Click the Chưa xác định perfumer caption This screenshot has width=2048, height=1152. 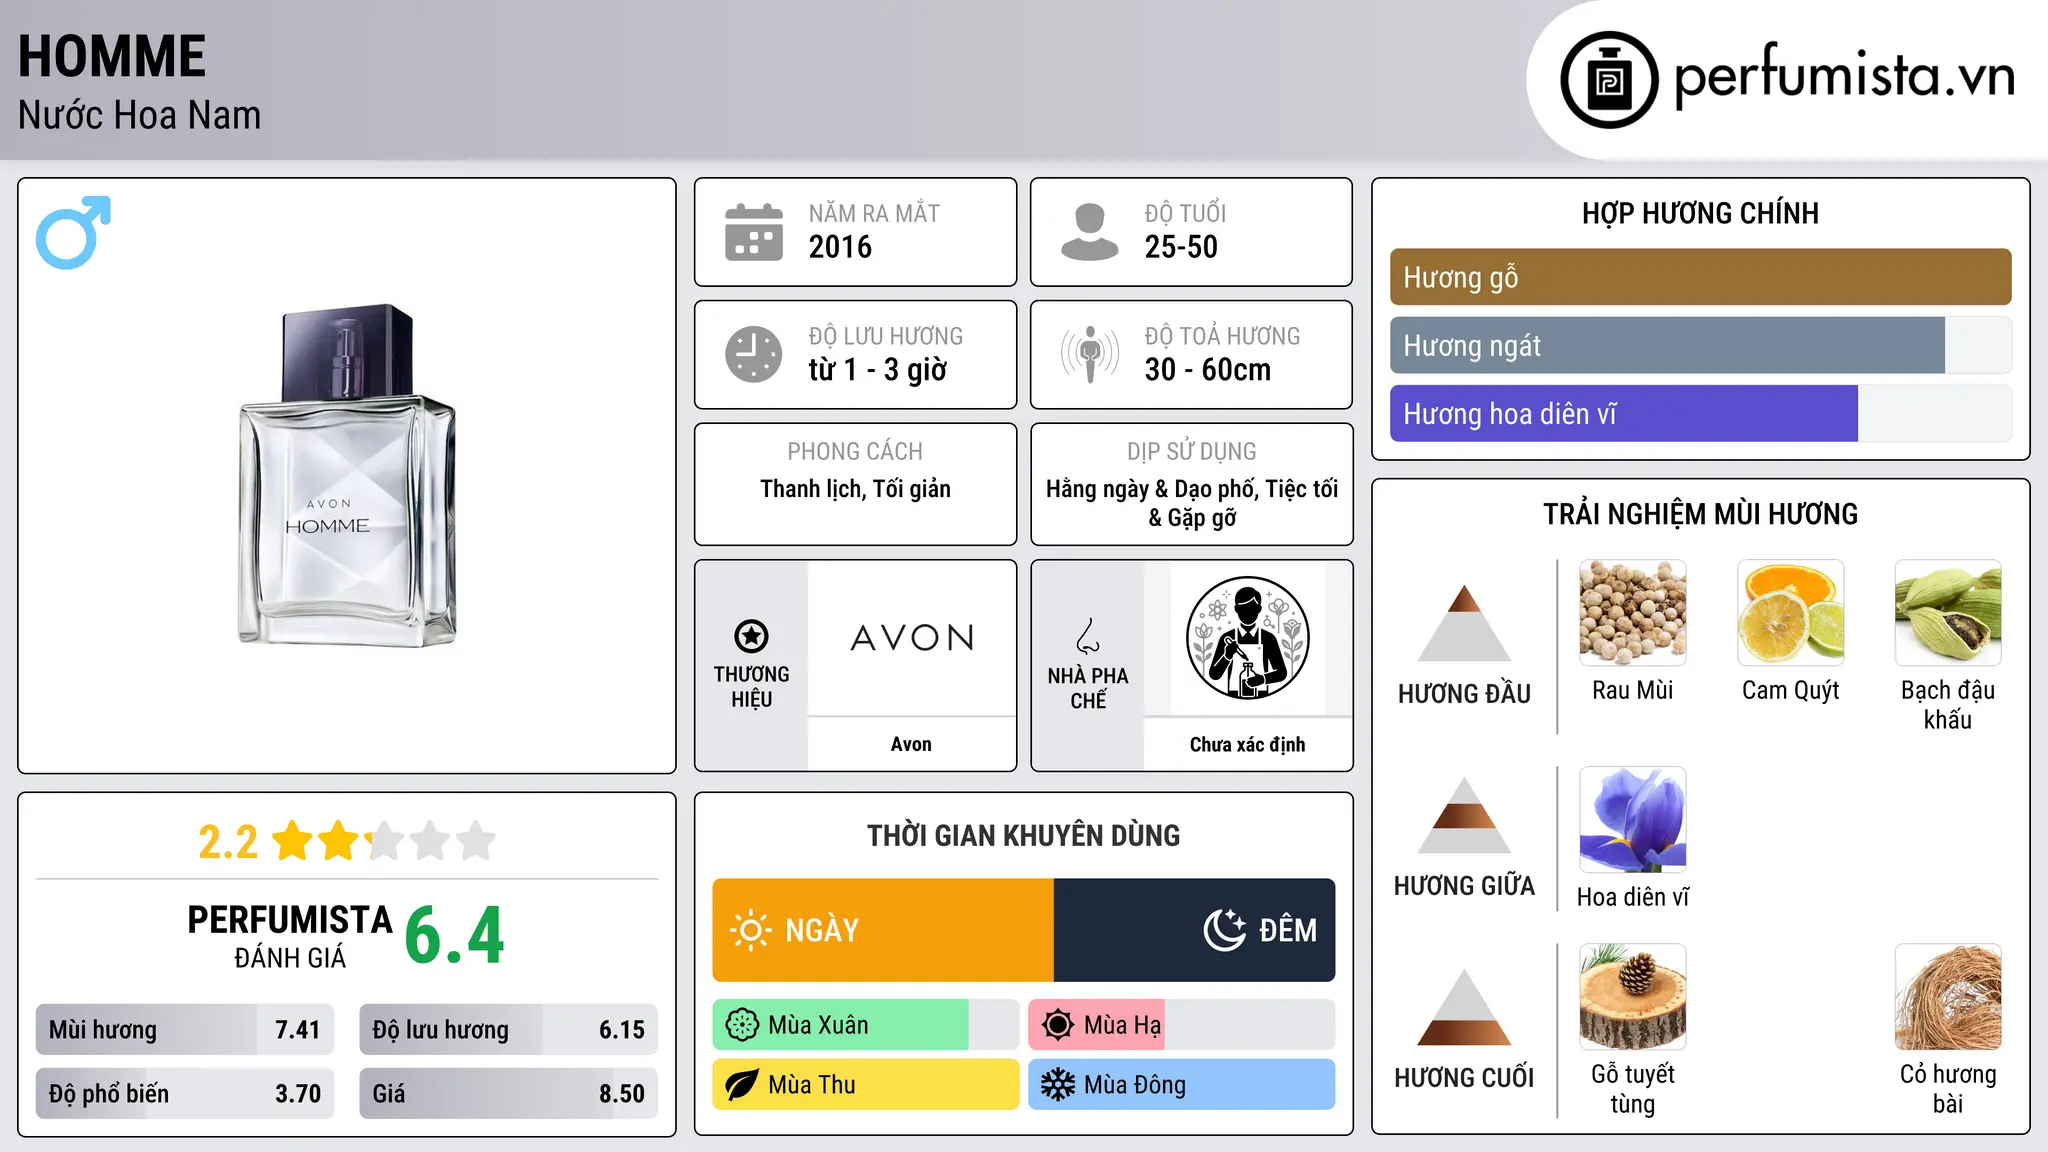(x=1247, y=744)
